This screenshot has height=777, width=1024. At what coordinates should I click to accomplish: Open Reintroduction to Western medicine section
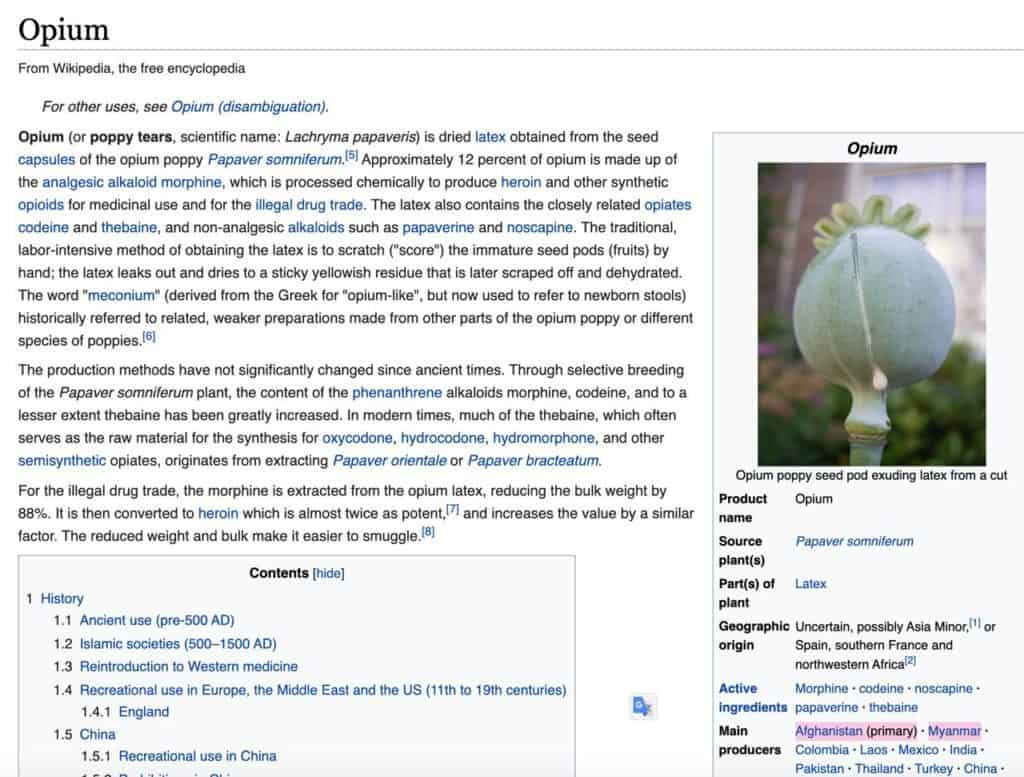coord(188,666)
